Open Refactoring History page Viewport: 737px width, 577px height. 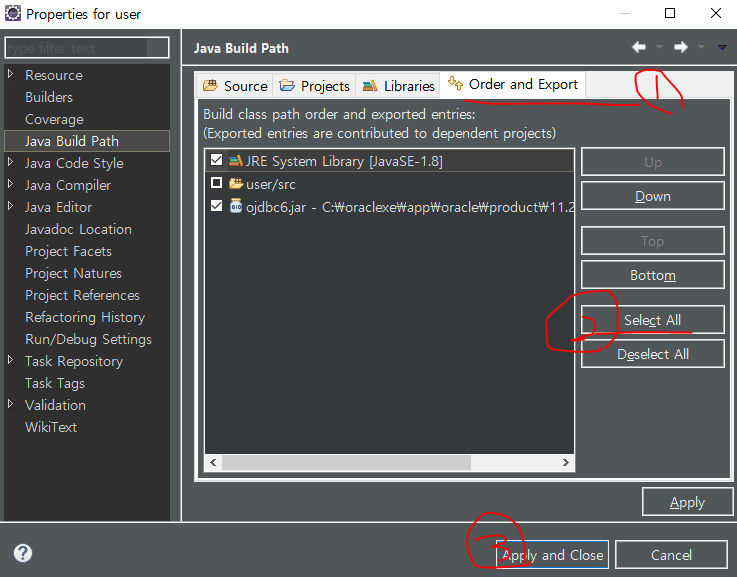click(x=85, y=317)
